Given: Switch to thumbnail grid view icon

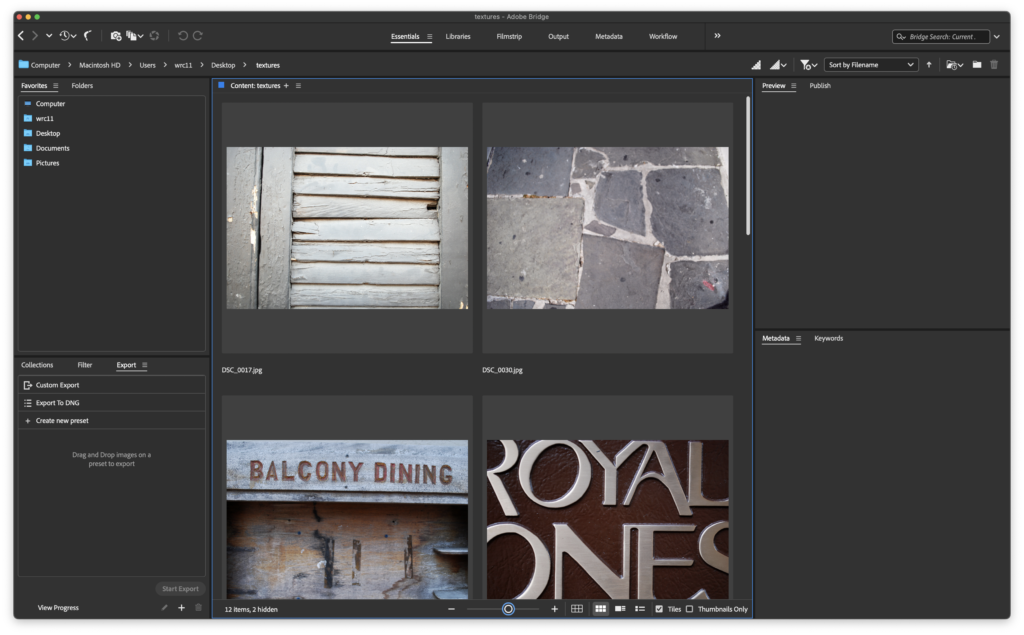Looking at the screenshot, I should 600,608.
